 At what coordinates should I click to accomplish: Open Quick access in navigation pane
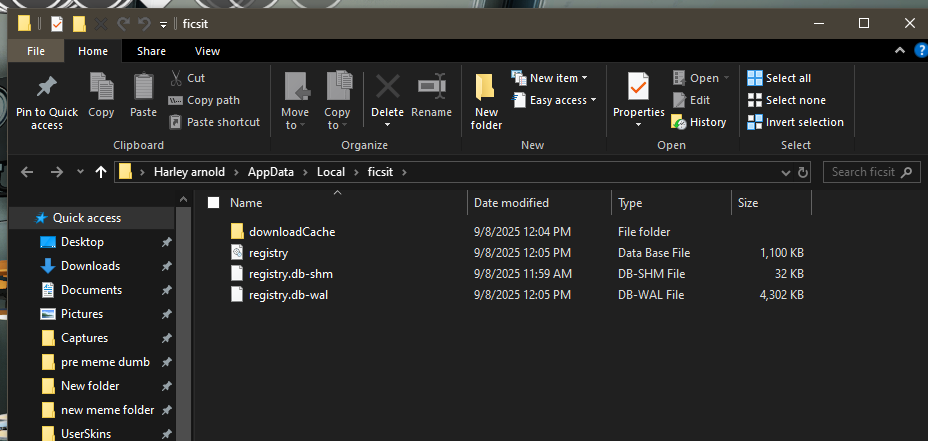(86, 218)
